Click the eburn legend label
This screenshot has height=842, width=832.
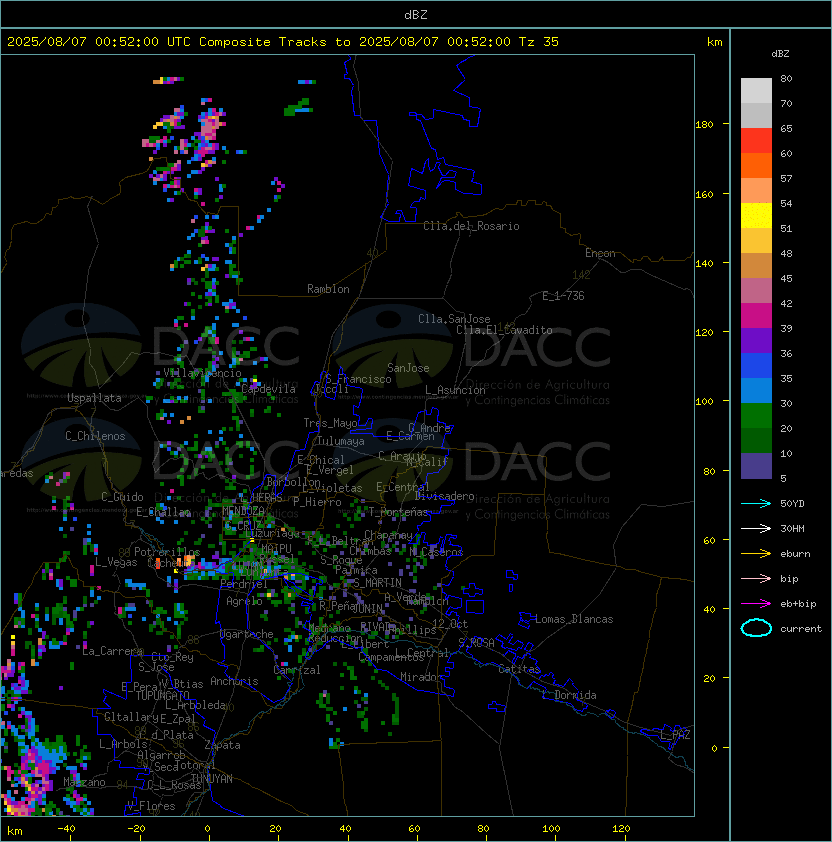(x=795, y=554)
